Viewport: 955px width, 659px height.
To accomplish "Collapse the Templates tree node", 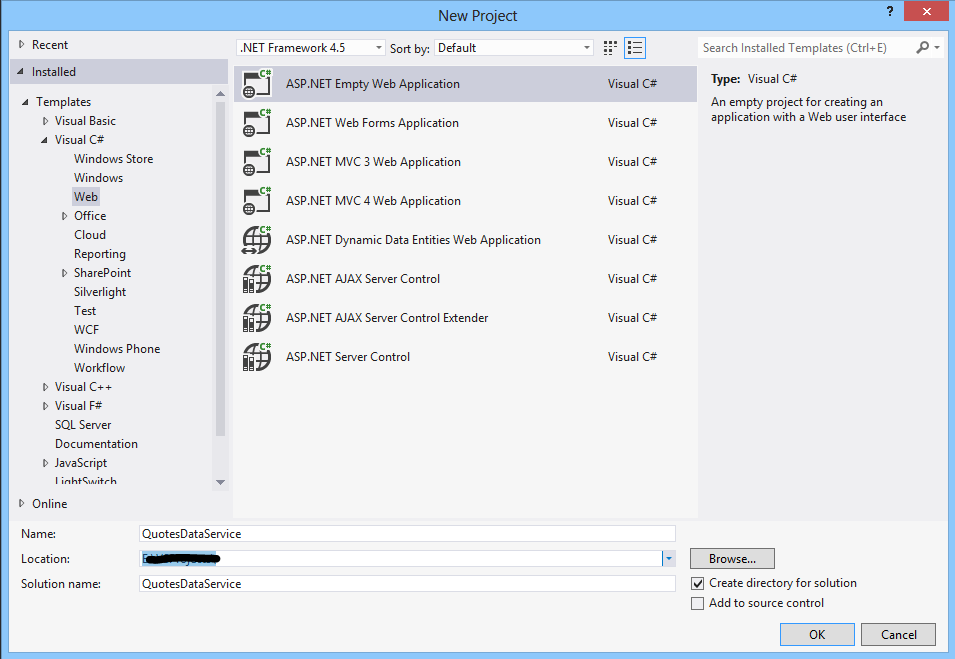I will coord(25,102).
